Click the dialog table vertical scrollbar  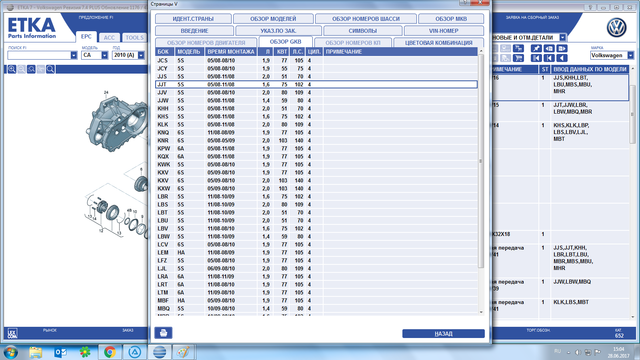[481, 161]
